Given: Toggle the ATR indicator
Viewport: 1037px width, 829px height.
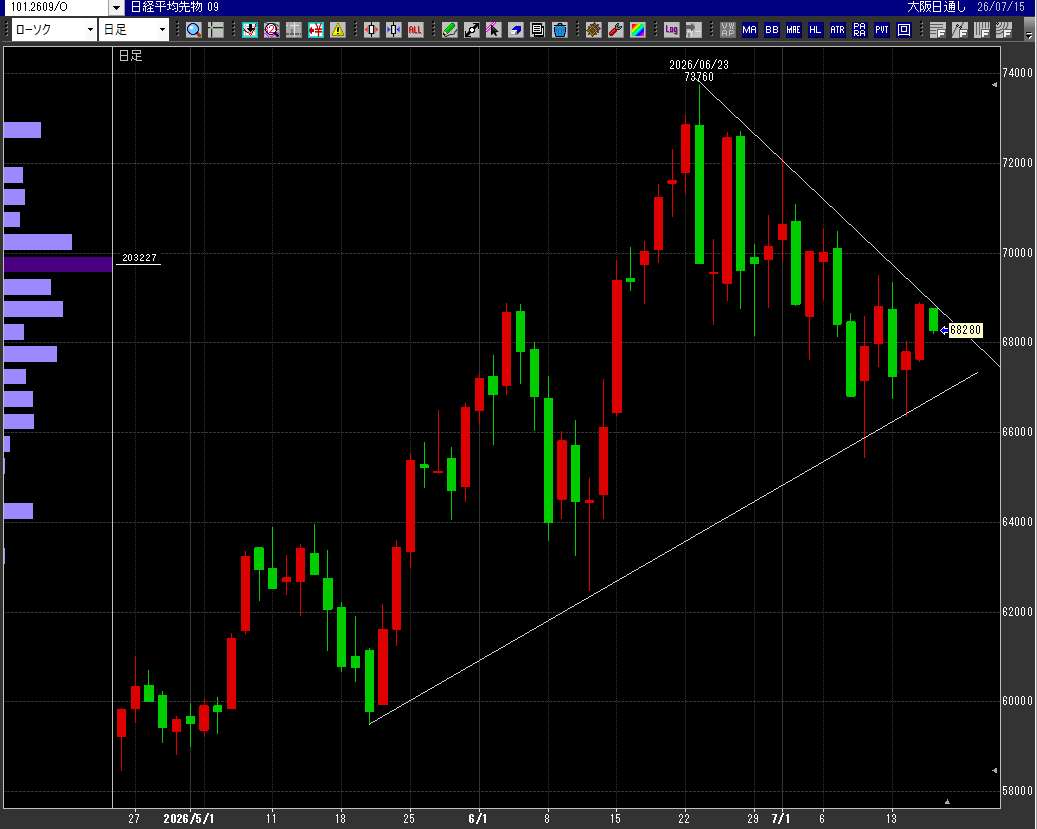Looking at the screenshot, I should (837, 30).
